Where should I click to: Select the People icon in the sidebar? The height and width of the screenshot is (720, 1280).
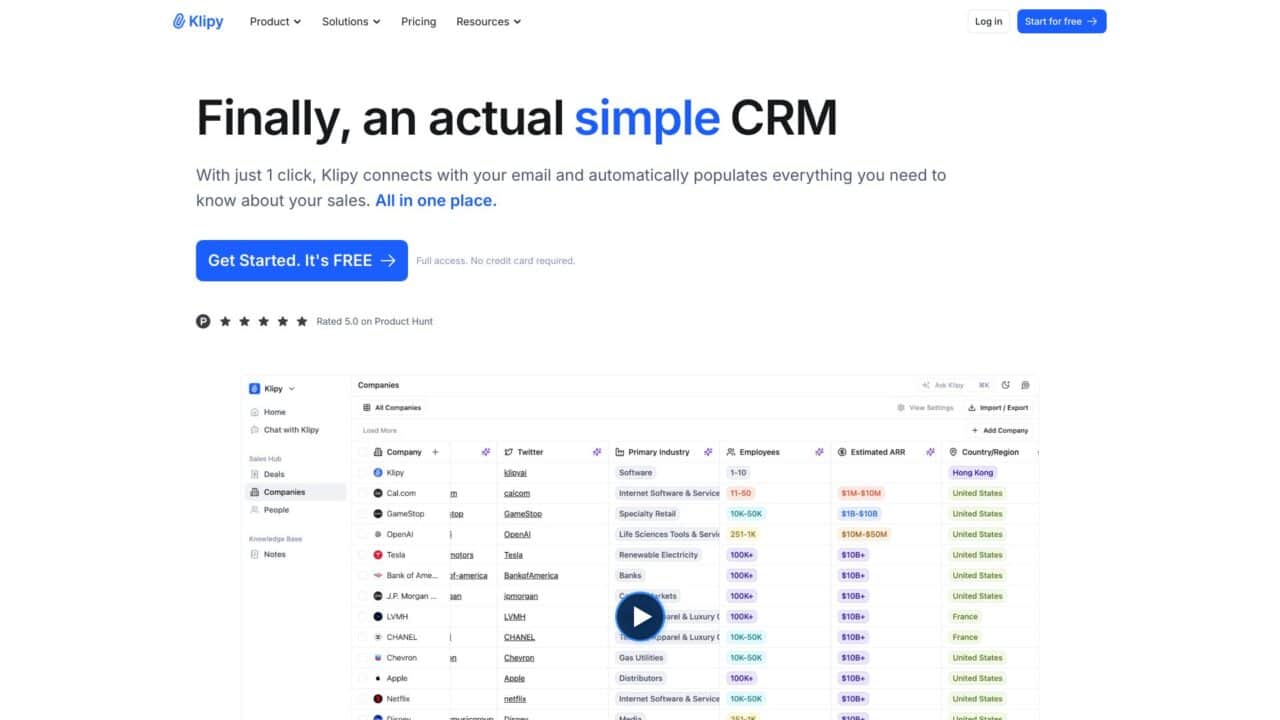tap(255, 510)
